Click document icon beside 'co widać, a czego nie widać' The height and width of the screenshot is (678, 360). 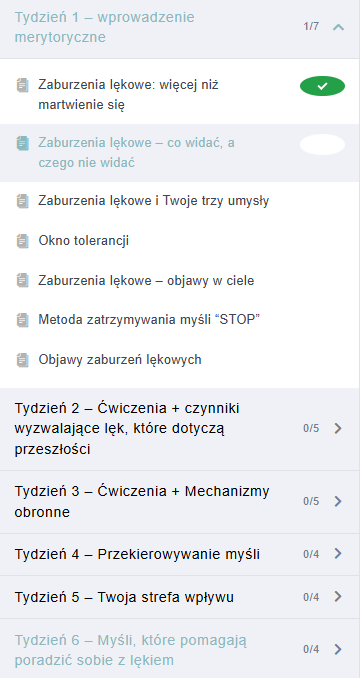(22, 143)
